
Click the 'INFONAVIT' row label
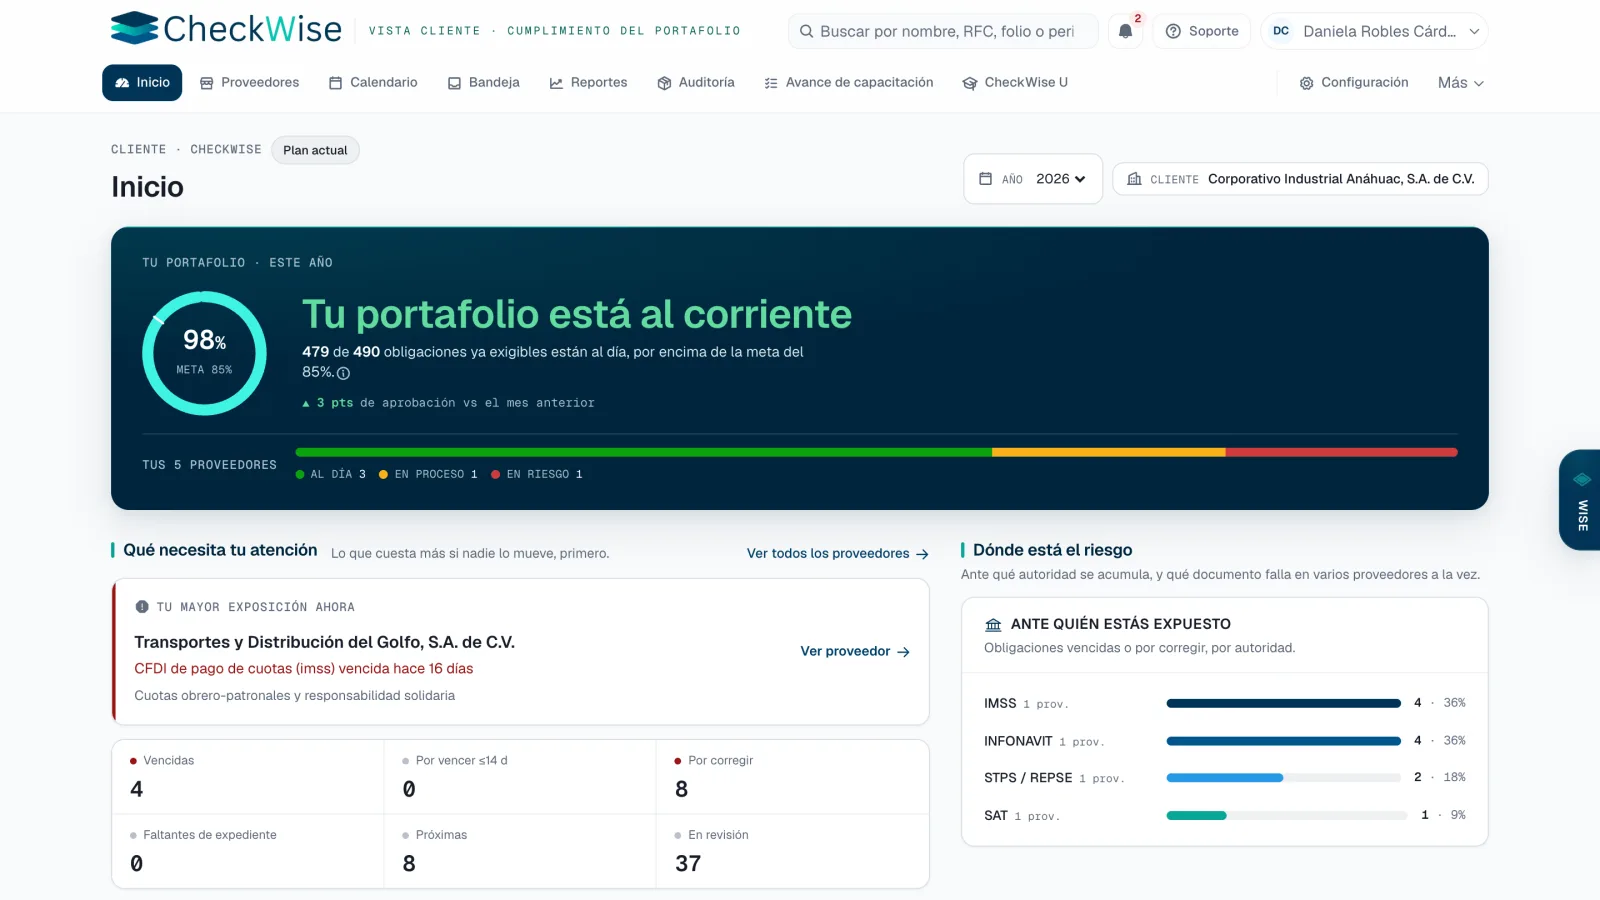click(x=1018, y=741)
